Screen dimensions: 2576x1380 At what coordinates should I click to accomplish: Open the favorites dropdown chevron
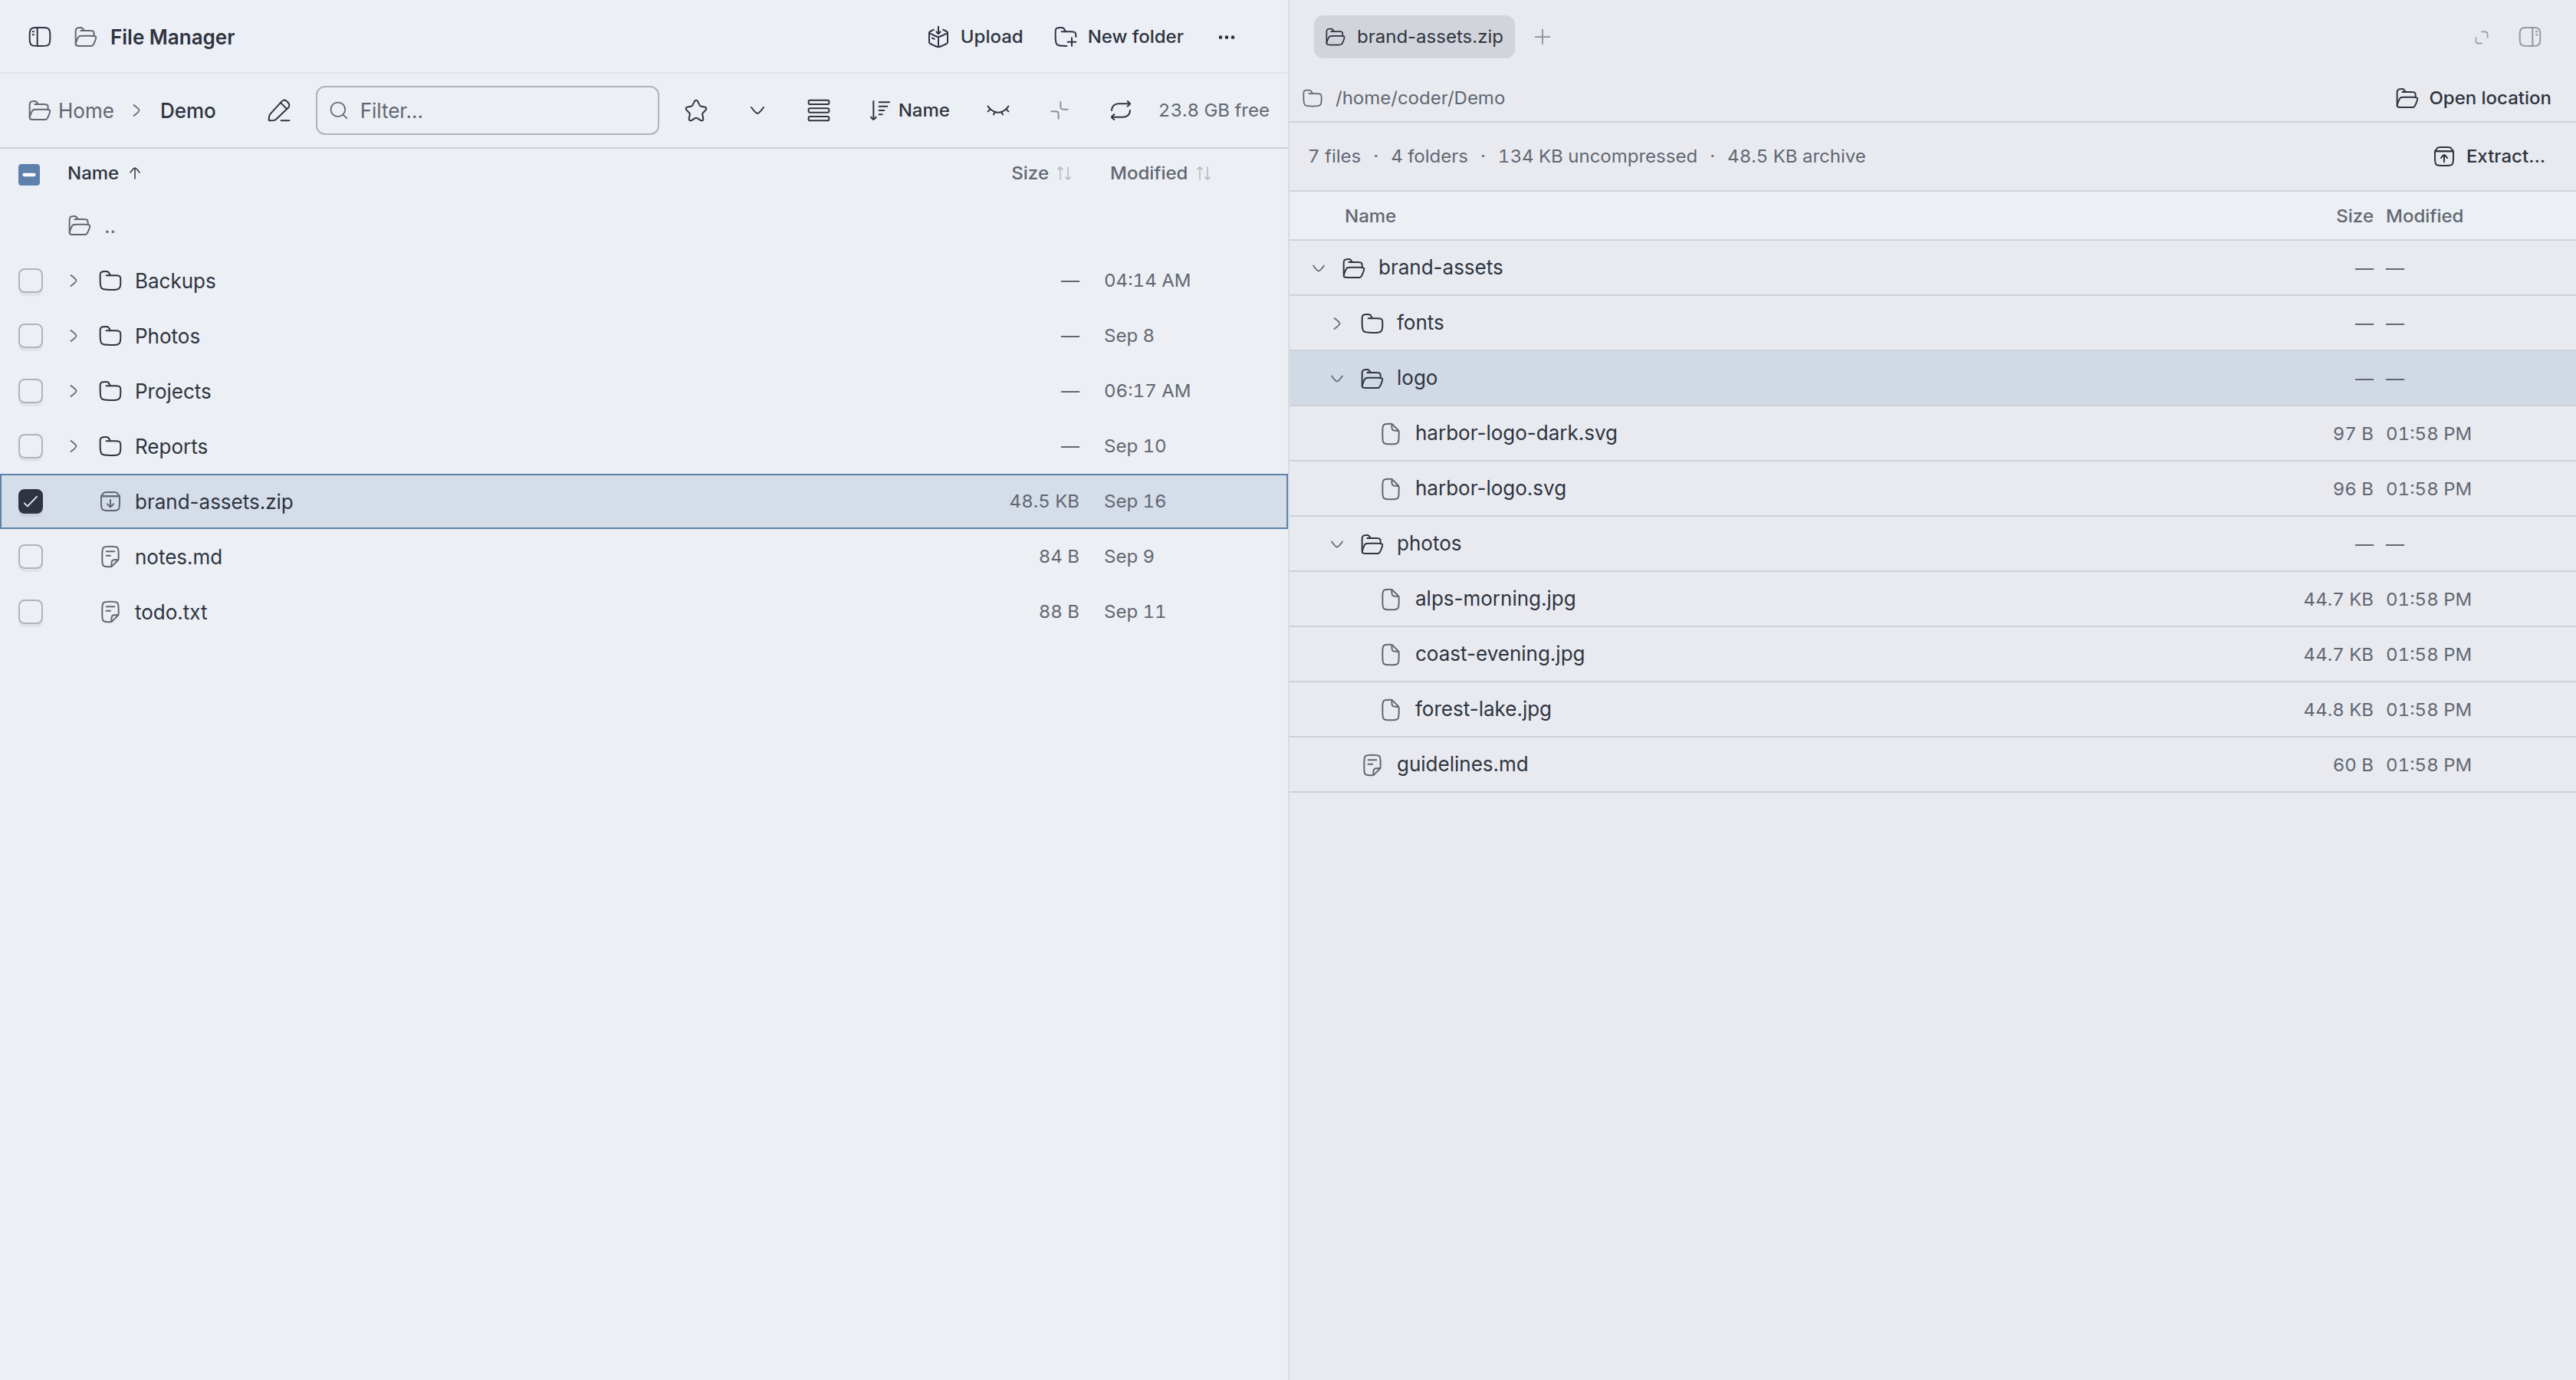(757, 110)
